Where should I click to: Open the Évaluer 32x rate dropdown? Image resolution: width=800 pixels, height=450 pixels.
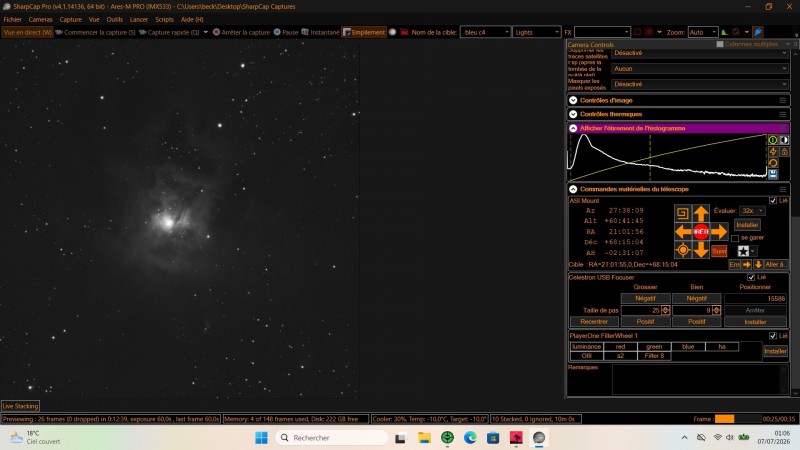(x=752, y=211)
